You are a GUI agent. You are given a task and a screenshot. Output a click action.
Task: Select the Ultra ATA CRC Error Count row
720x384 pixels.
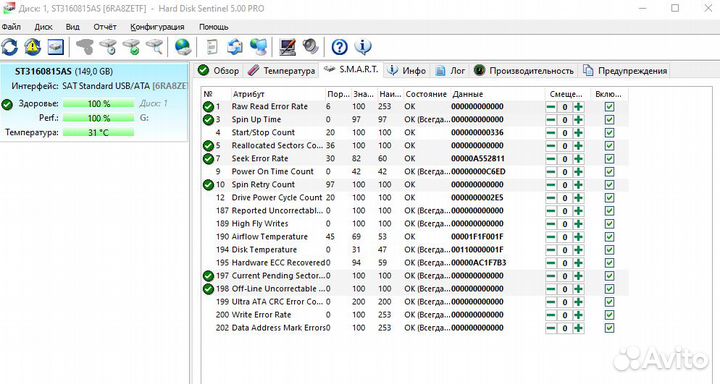(415, 302)
